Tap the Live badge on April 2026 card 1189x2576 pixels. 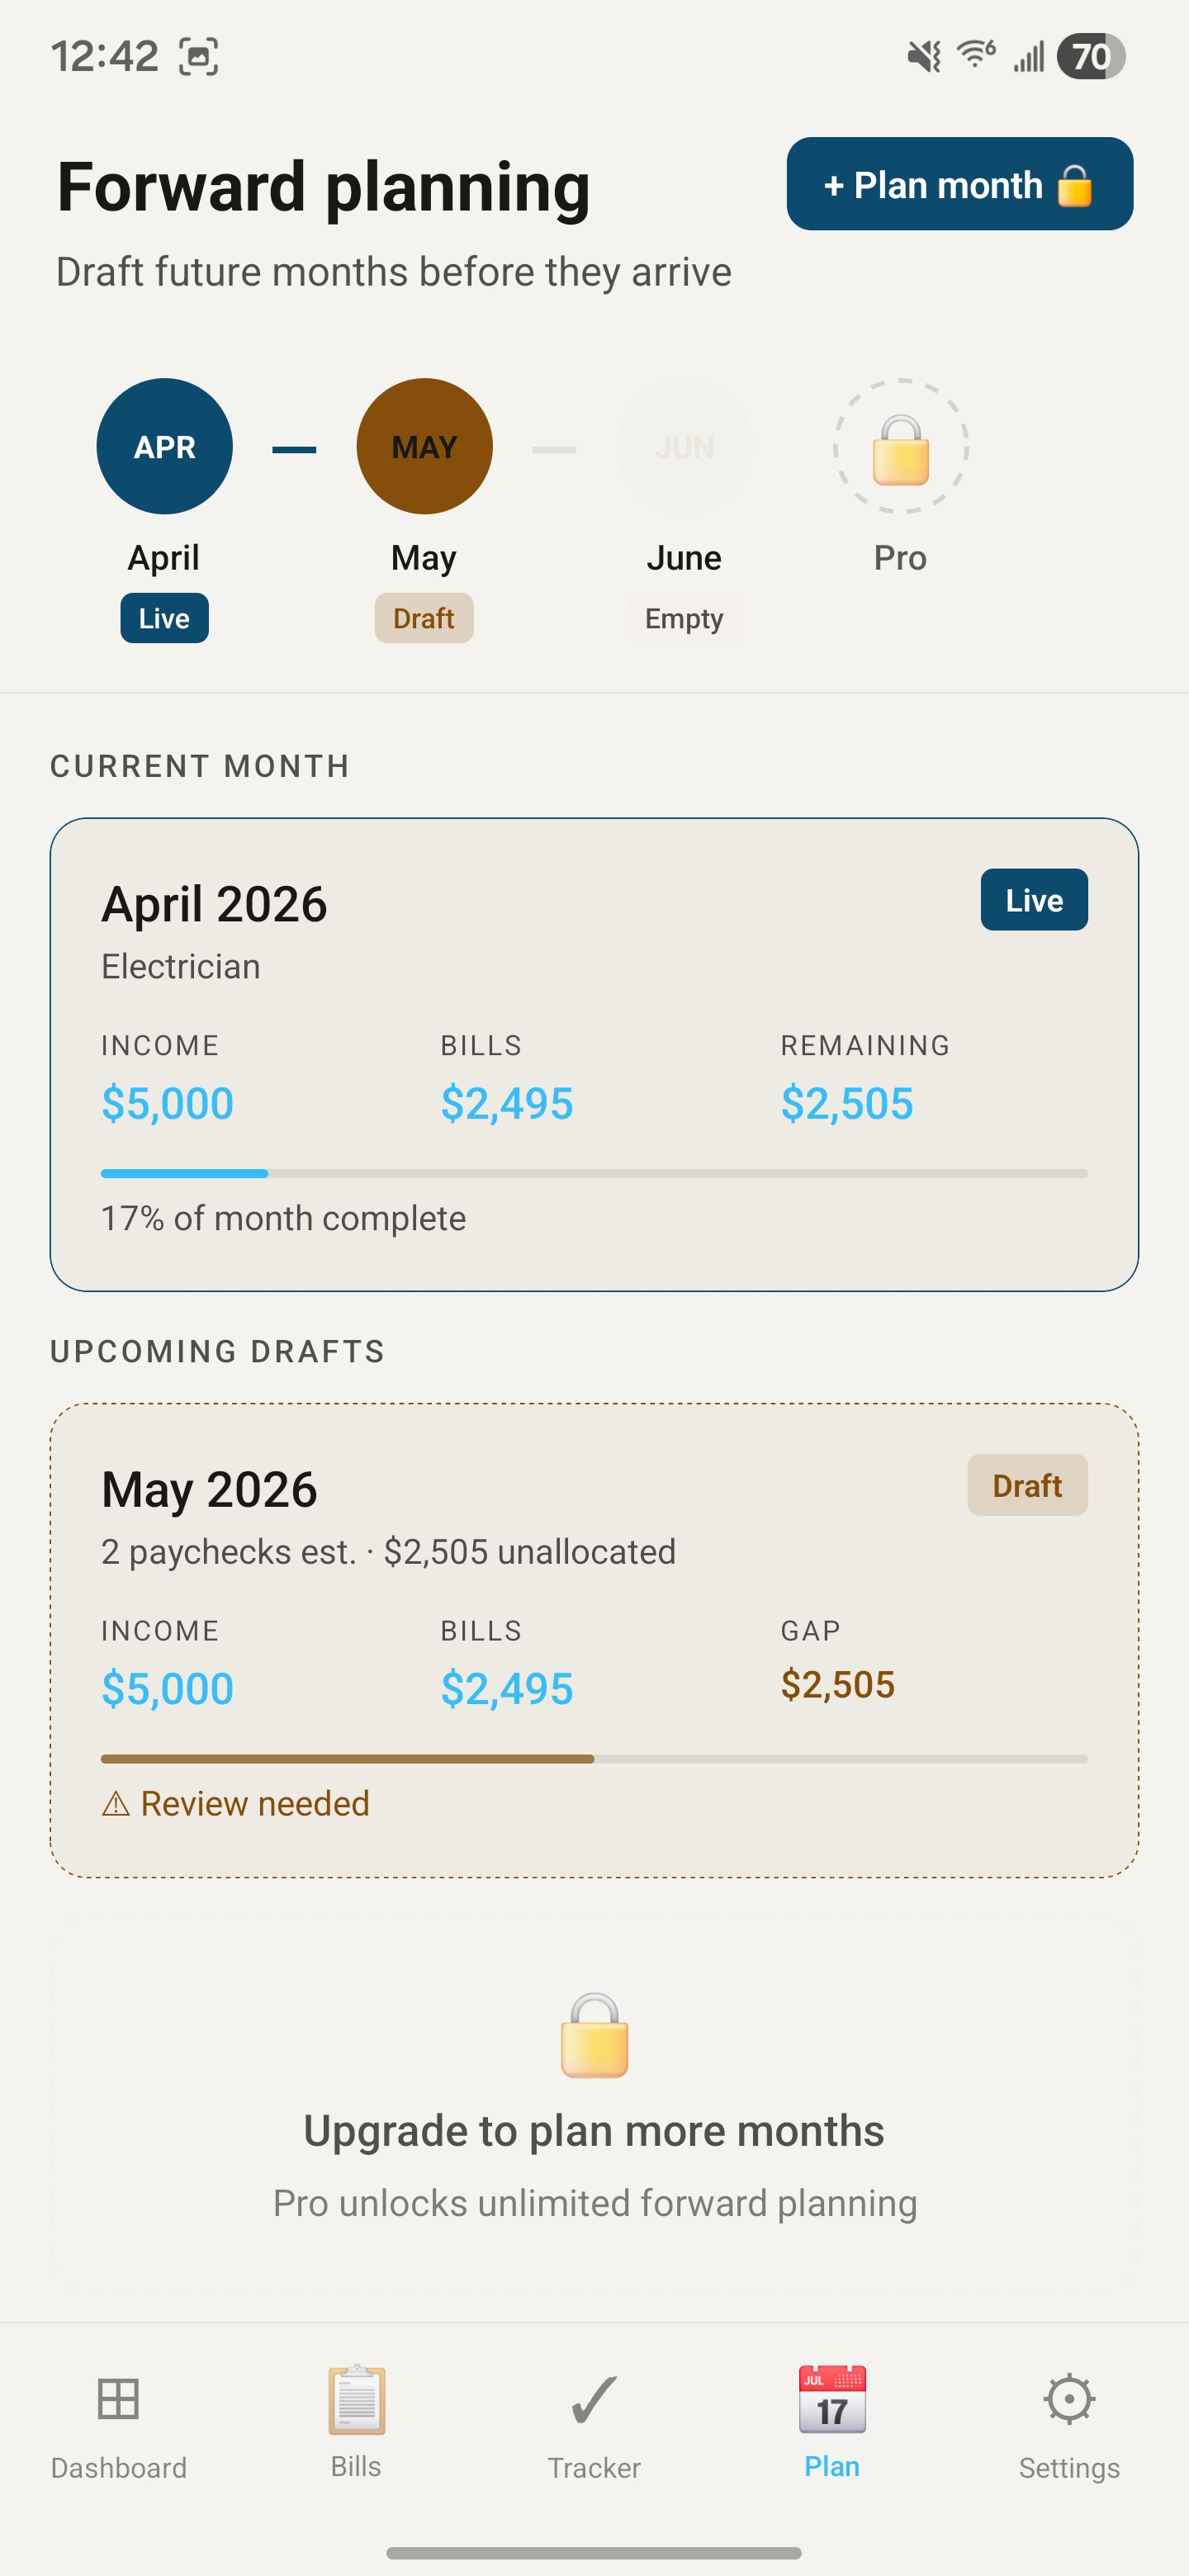click(x=1033, y=900)
